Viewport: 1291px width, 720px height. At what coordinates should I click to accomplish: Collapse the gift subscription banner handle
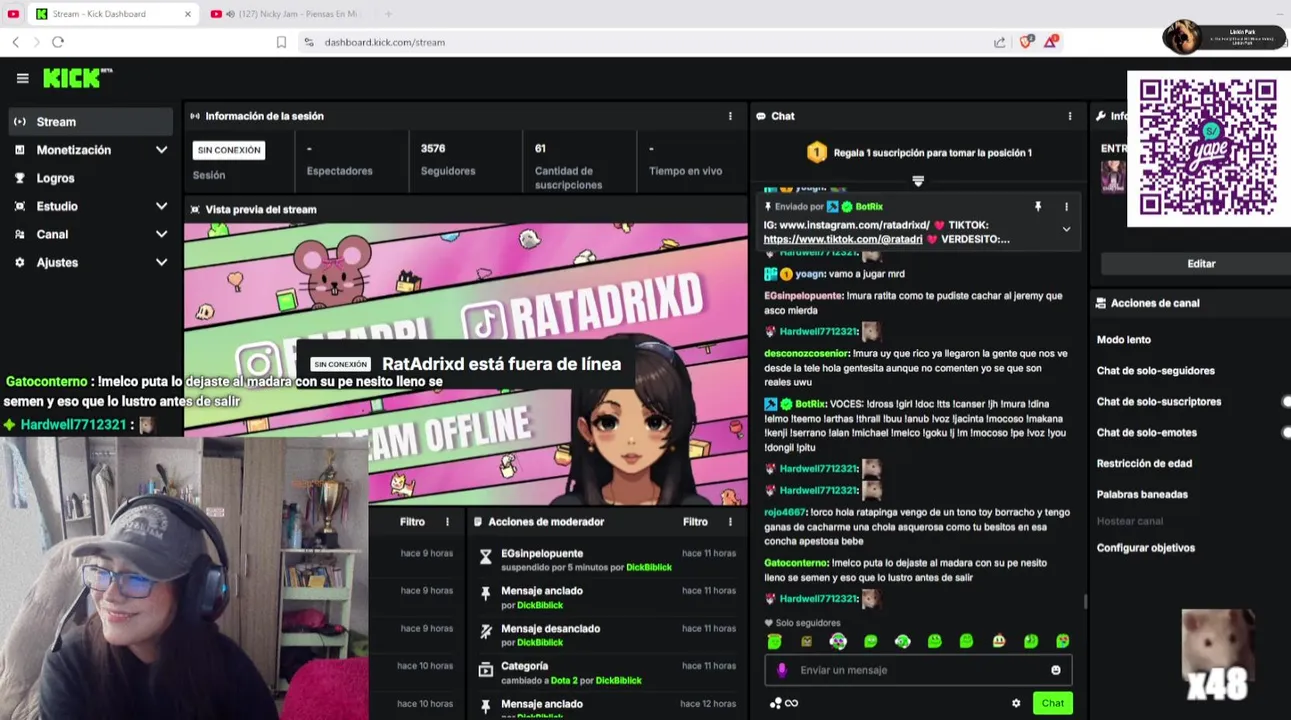(918, 181)
